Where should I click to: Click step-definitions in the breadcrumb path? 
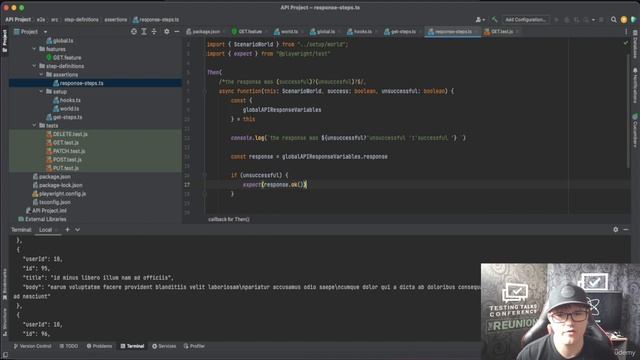[x=81, y=20]
